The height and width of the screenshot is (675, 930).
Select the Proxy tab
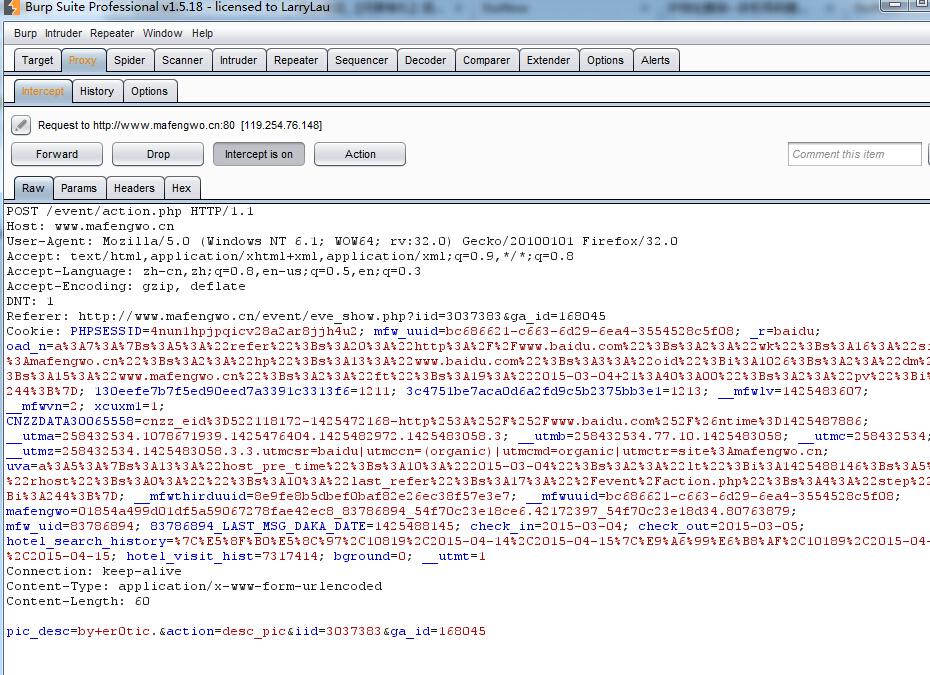(x=82, y=60)
